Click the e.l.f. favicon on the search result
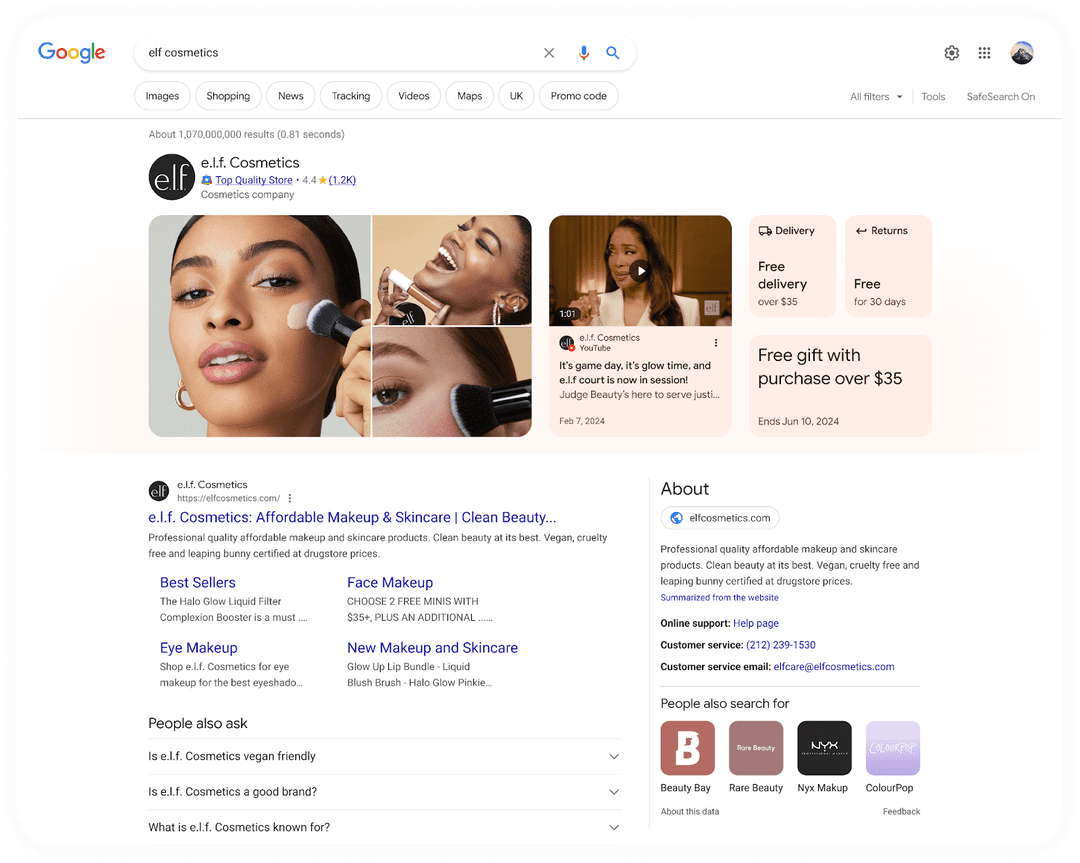The width and height of the screenshot is (1080, 863). pos(159,491)
